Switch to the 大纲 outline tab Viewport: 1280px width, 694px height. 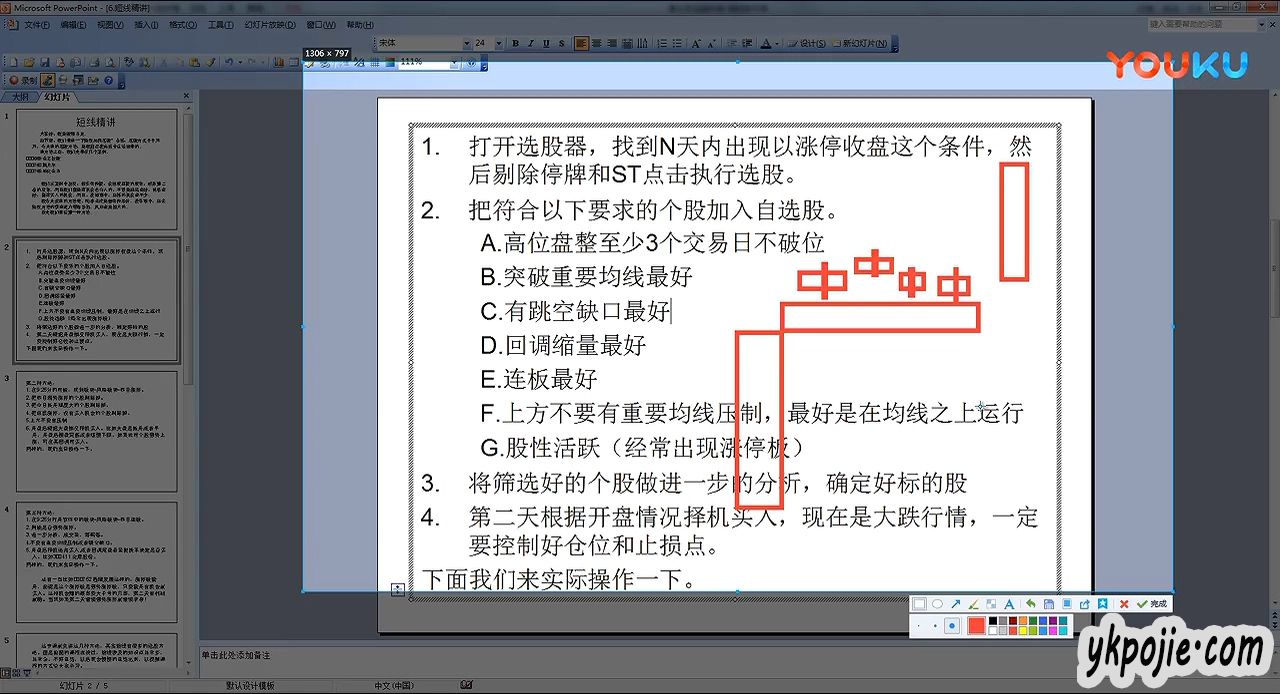(x=20, y=97)
